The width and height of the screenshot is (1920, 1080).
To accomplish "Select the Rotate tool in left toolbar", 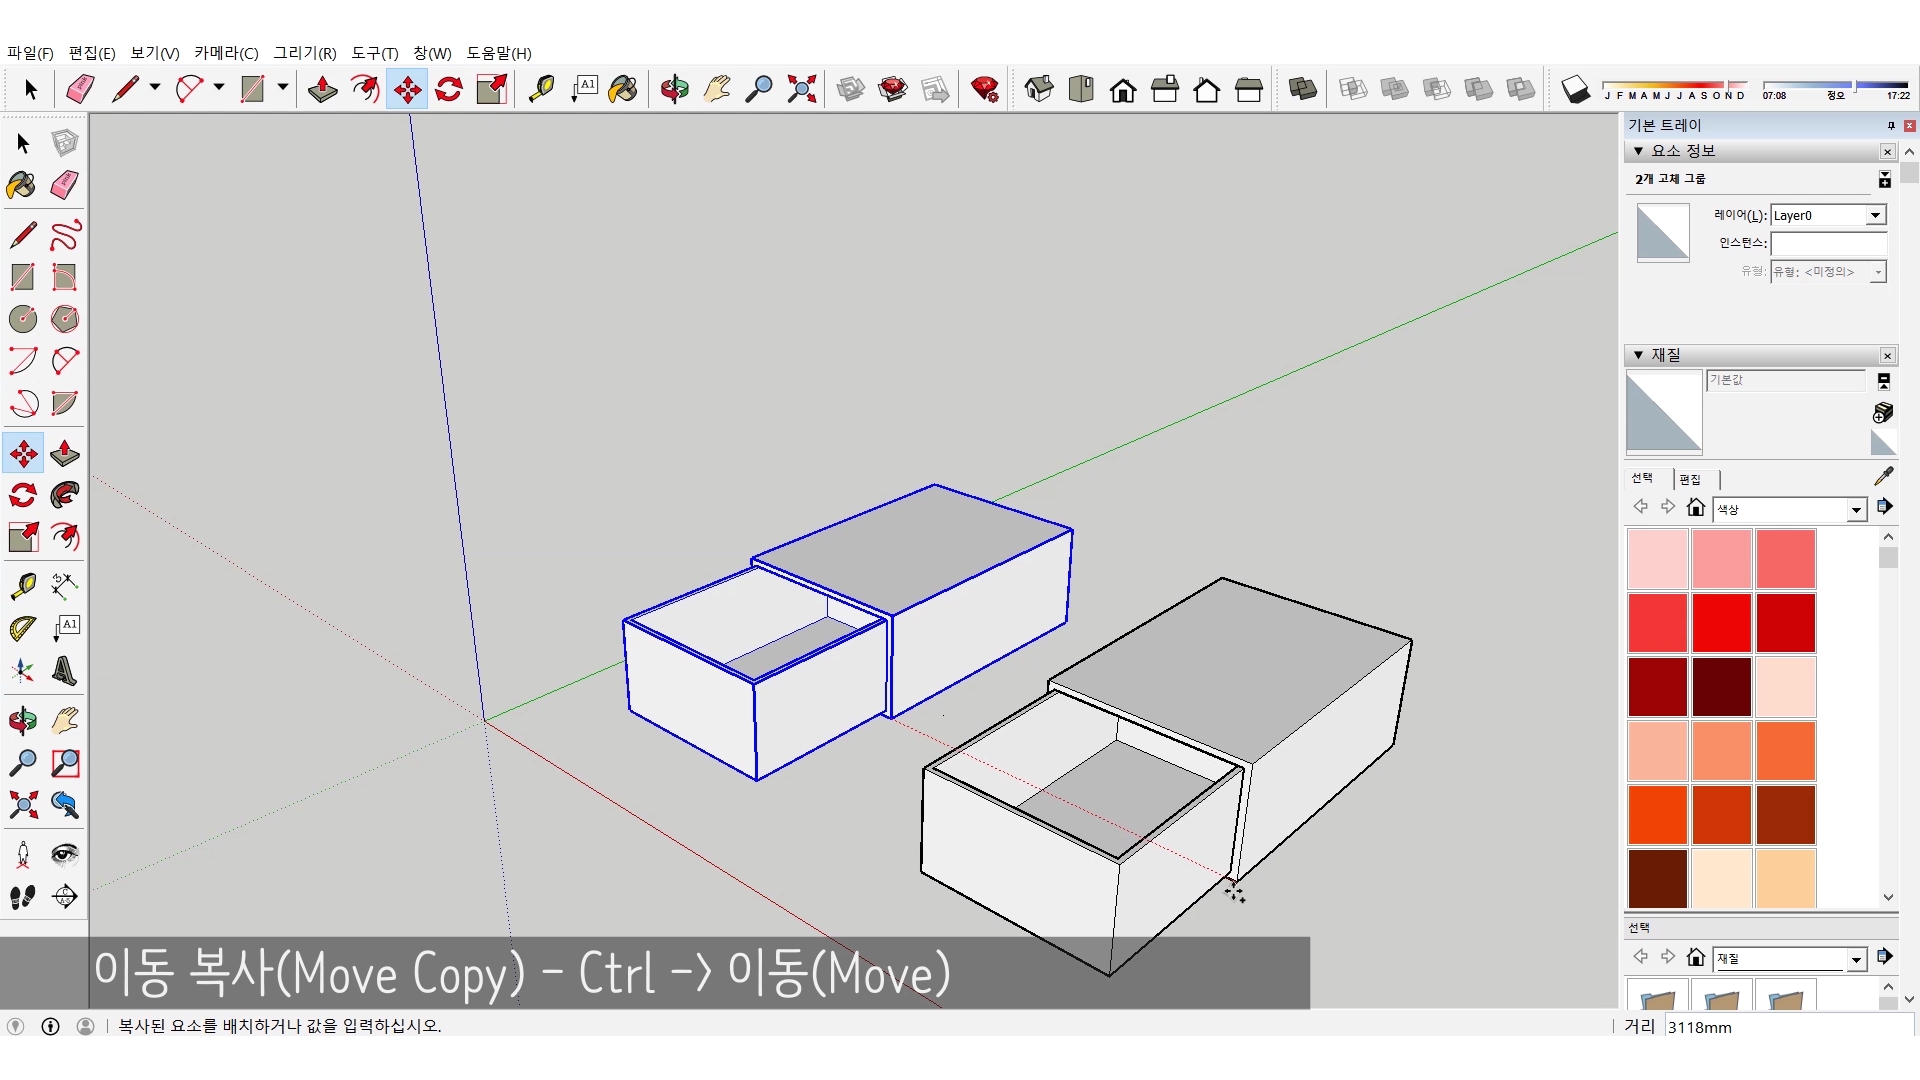I will 23,495.
